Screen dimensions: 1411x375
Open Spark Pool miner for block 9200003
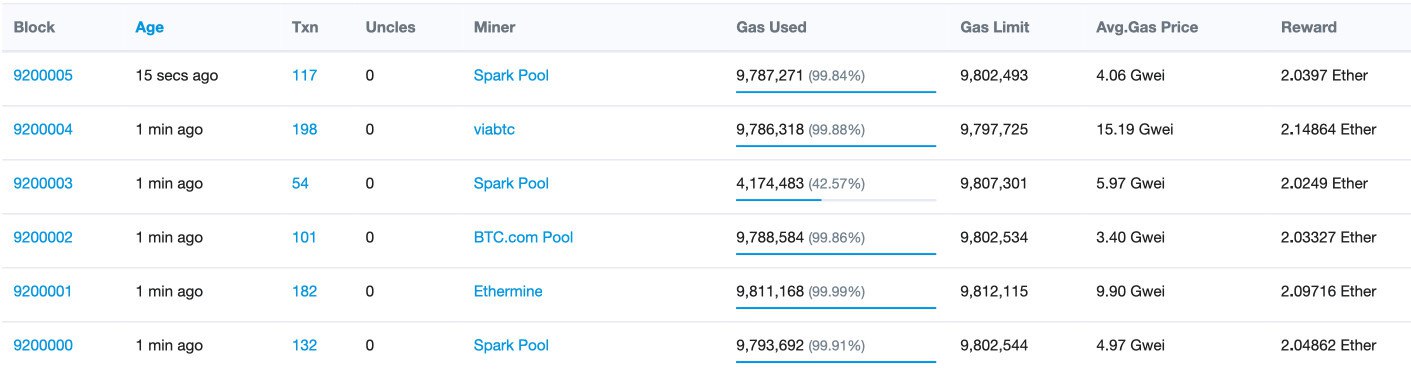(x=511, y=183)
